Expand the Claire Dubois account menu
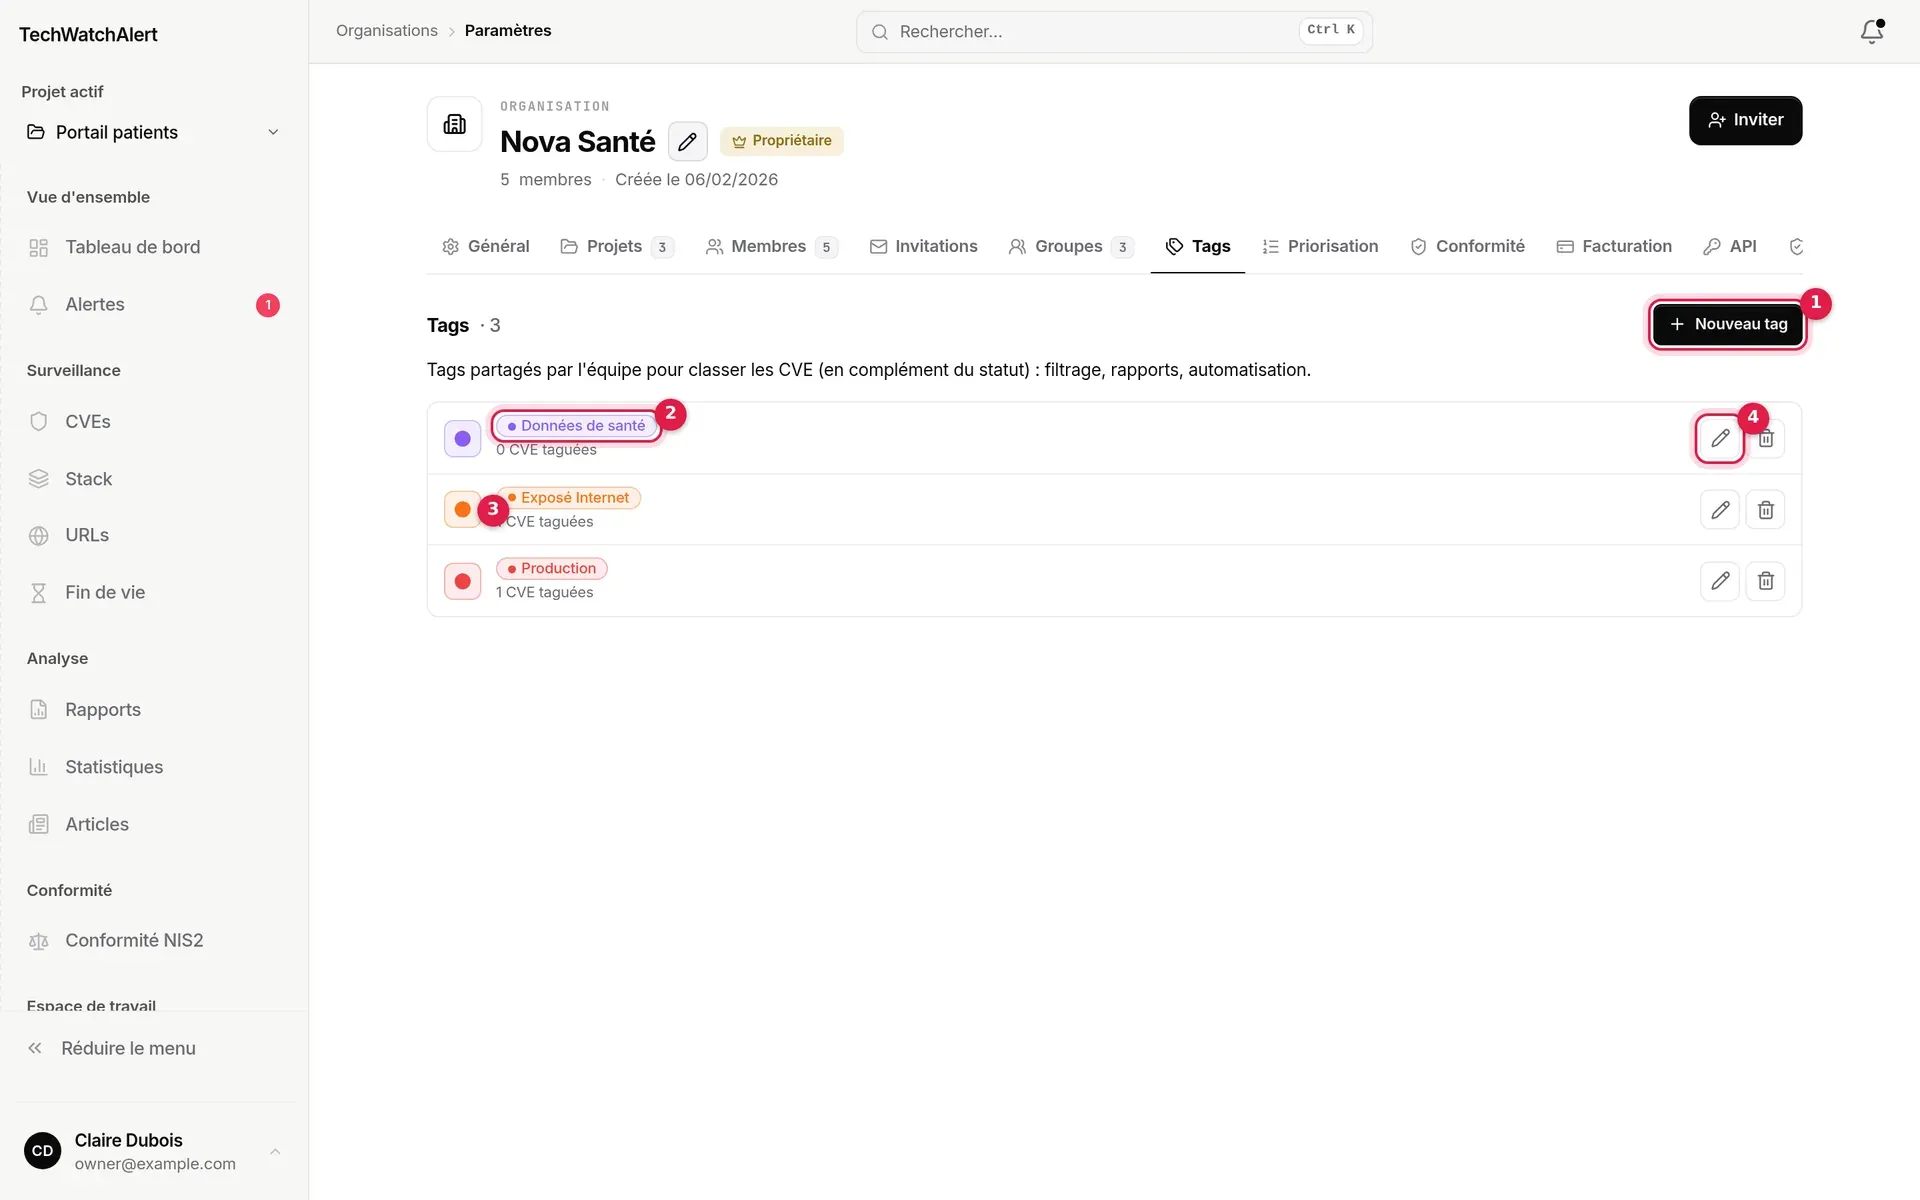Image resolution: width=1920 pixels, height=1200 pixels. click(x=154, y=1151)
